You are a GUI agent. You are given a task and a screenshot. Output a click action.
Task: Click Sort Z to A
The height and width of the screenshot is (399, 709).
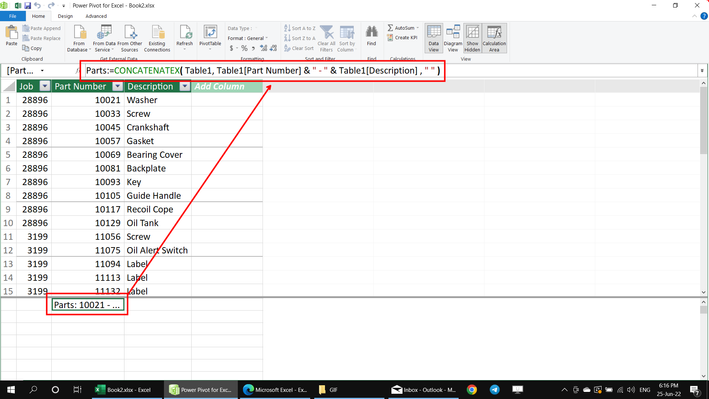300,38
